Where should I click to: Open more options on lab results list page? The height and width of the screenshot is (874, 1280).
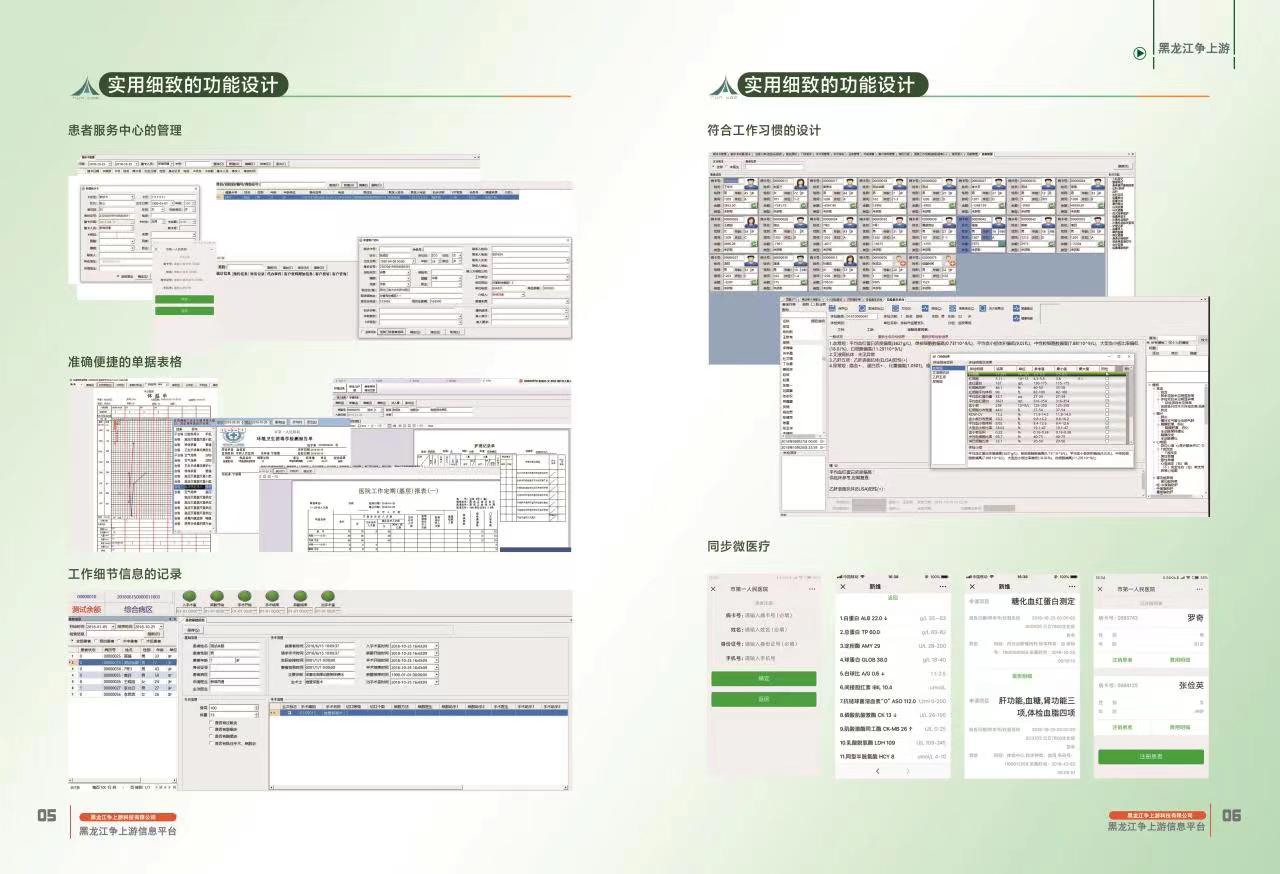coord(943,587)
